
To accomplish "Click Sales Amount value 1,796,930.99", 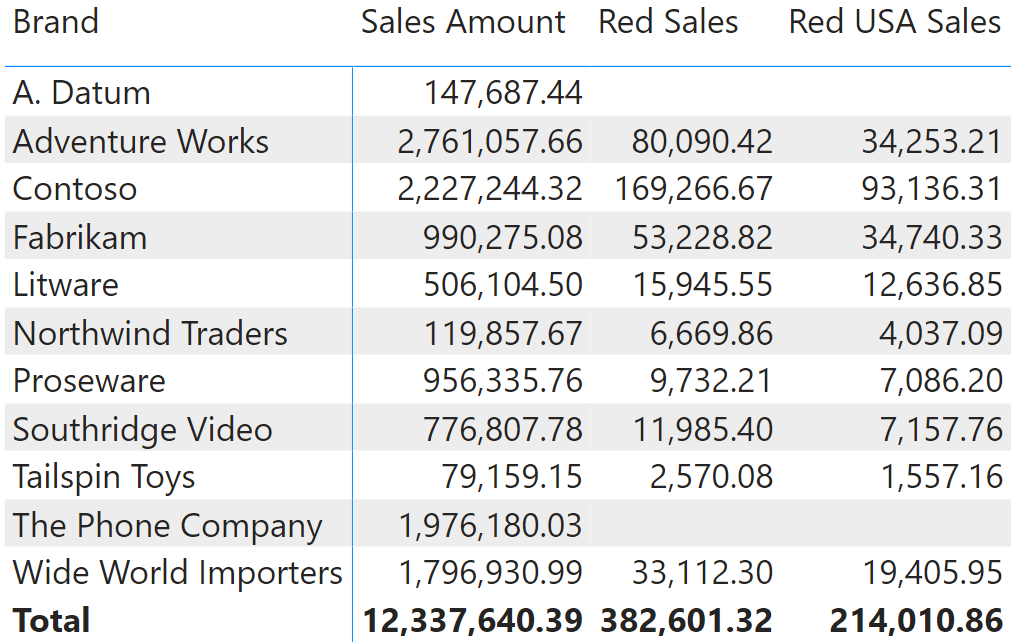I will (x=490, y=572).
